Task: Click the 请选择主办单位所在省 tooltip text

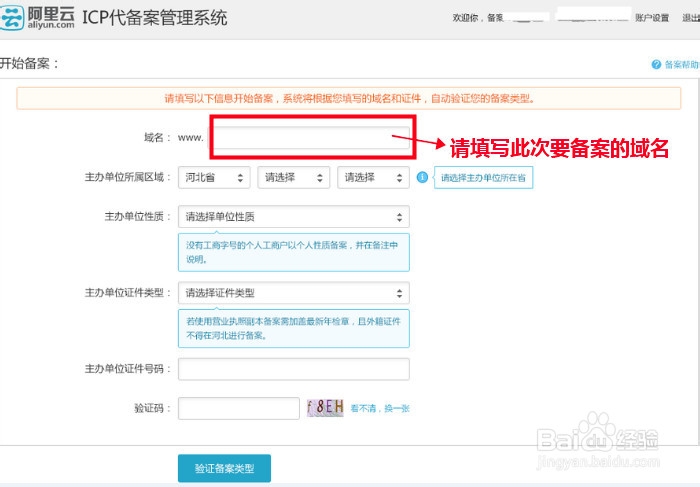Action: pos(483,178)
